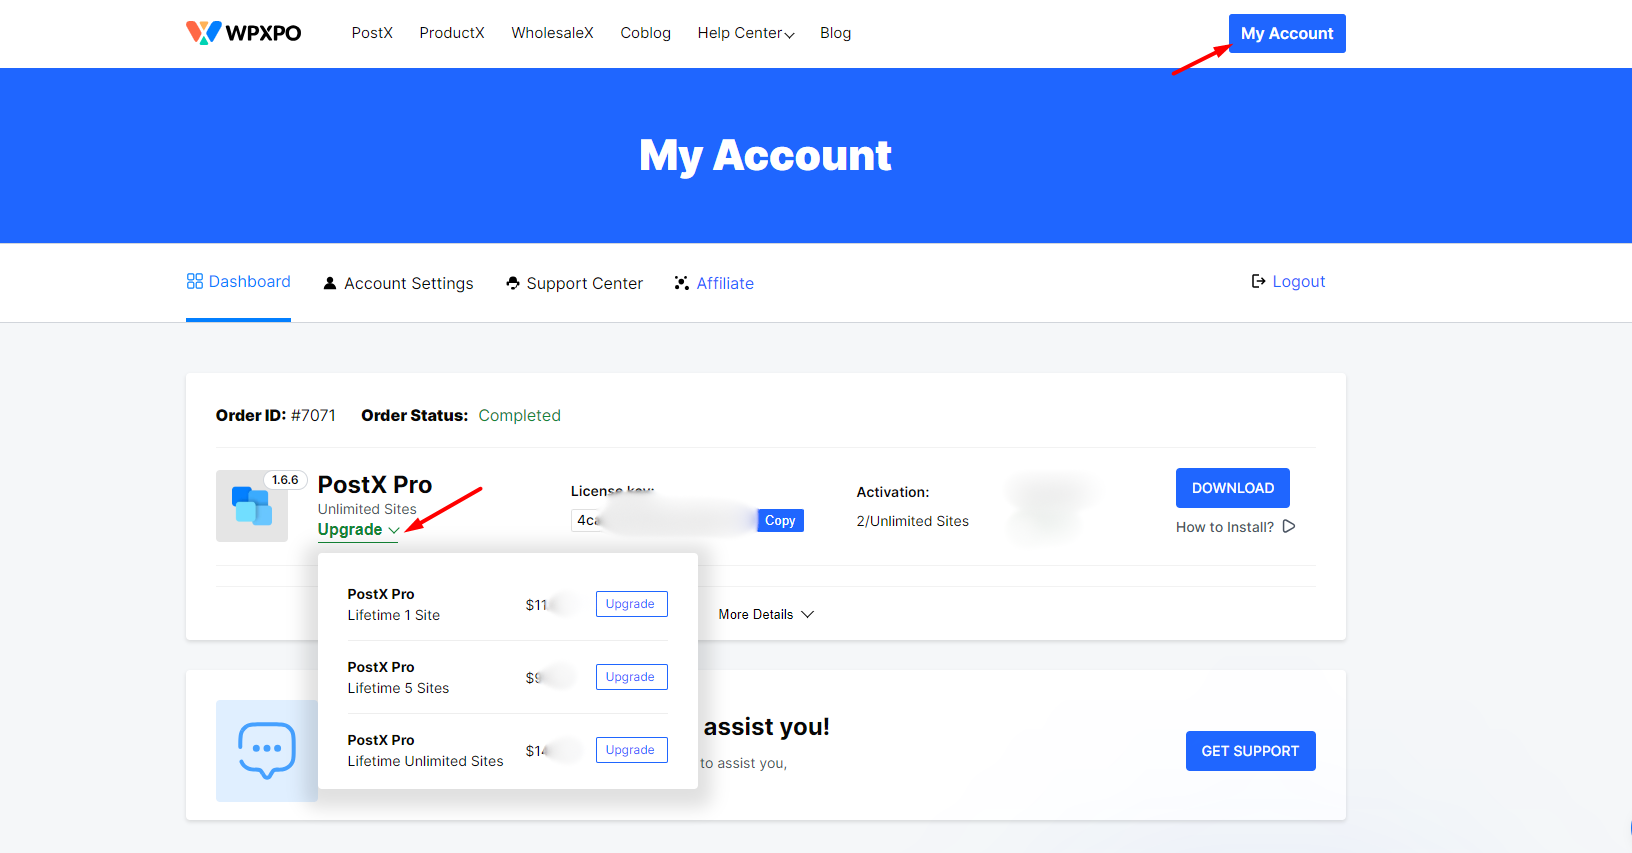Click the chat bubble support icon
This screenshot has width=1632, height=853.
pyautogui.click(x=266, y=750)
